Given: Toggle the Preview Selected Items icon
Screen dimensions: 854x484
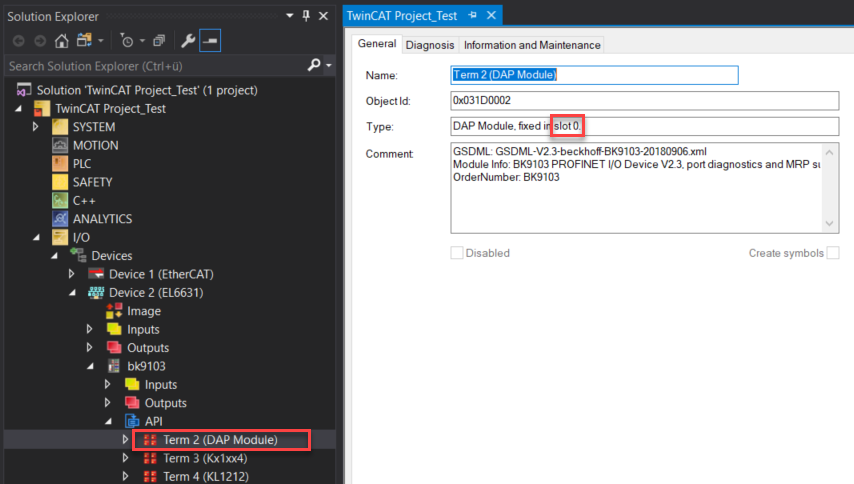Looking at the screenshot, I should pyautogui.click(x=210, y=41).
